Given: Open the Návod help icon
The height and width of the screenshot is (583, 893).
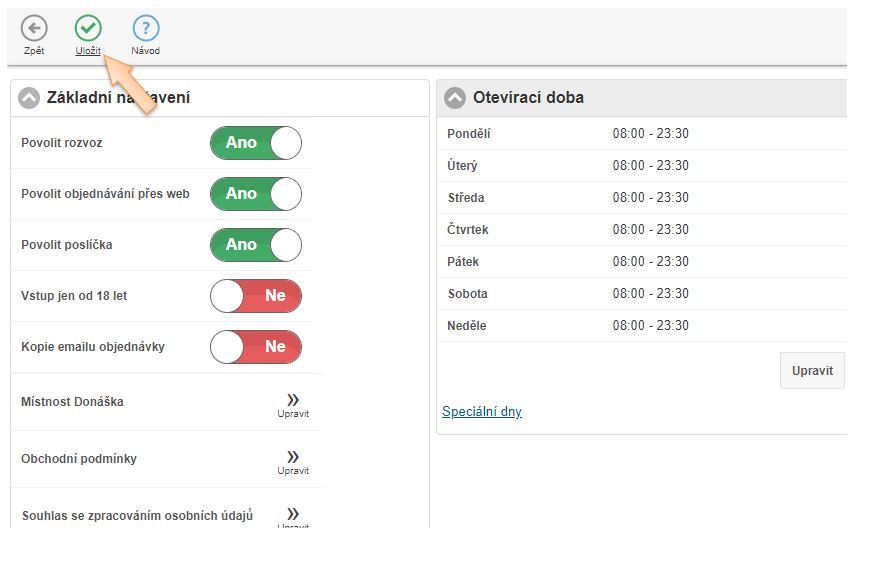Looking at the screenshot, I should (145, 29).
